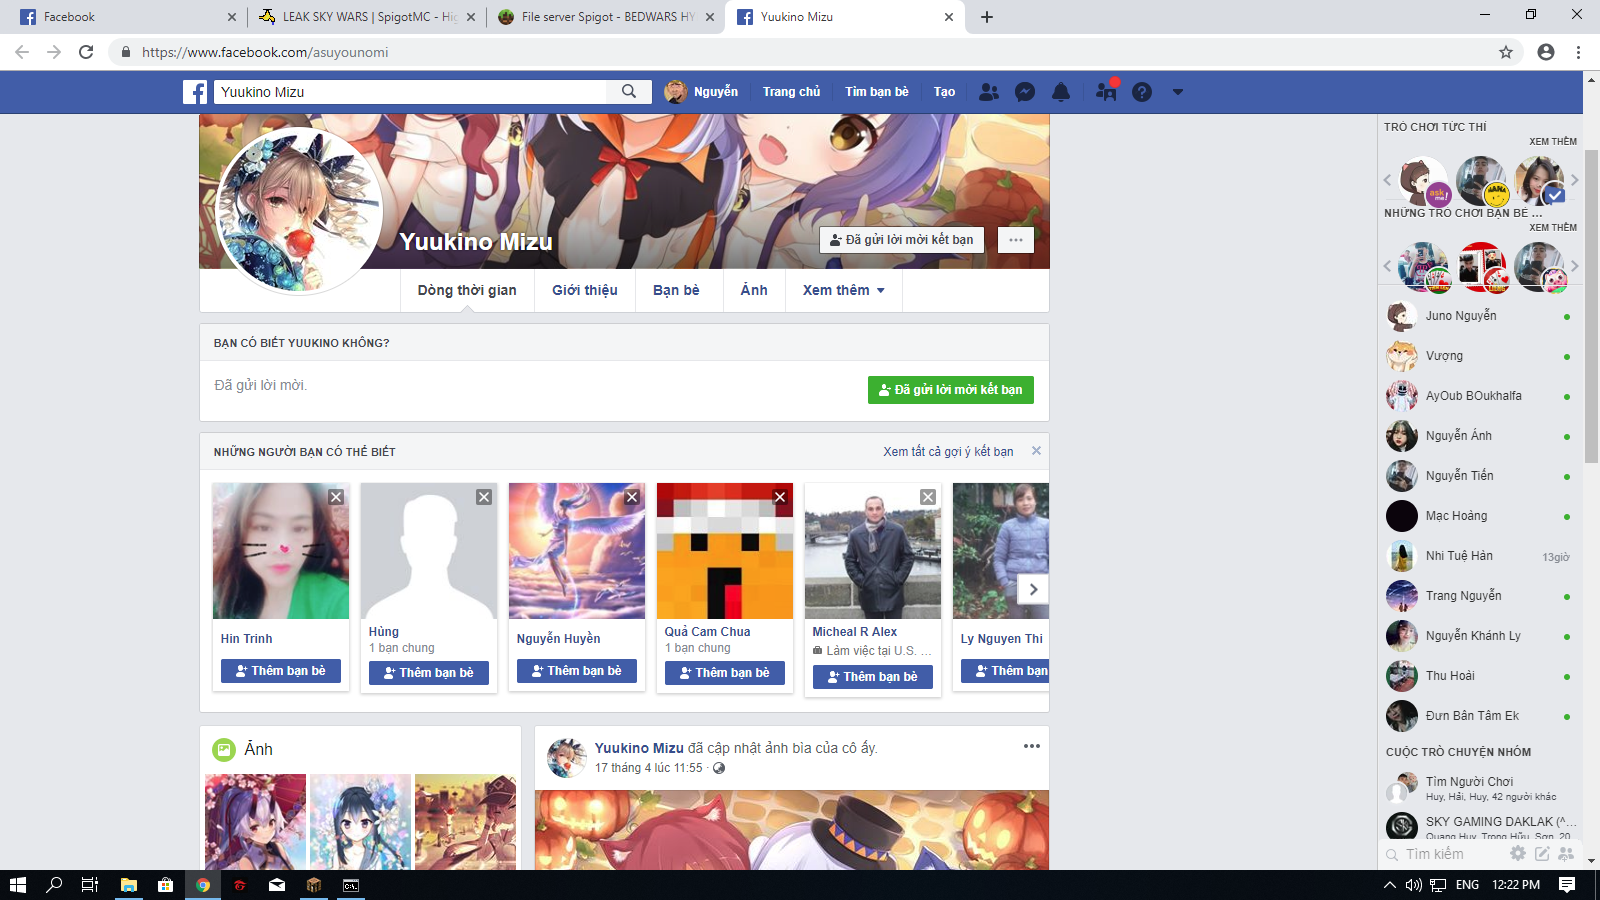Reload the page in Chrome
1600x900 pixels.
pos(86,52)
